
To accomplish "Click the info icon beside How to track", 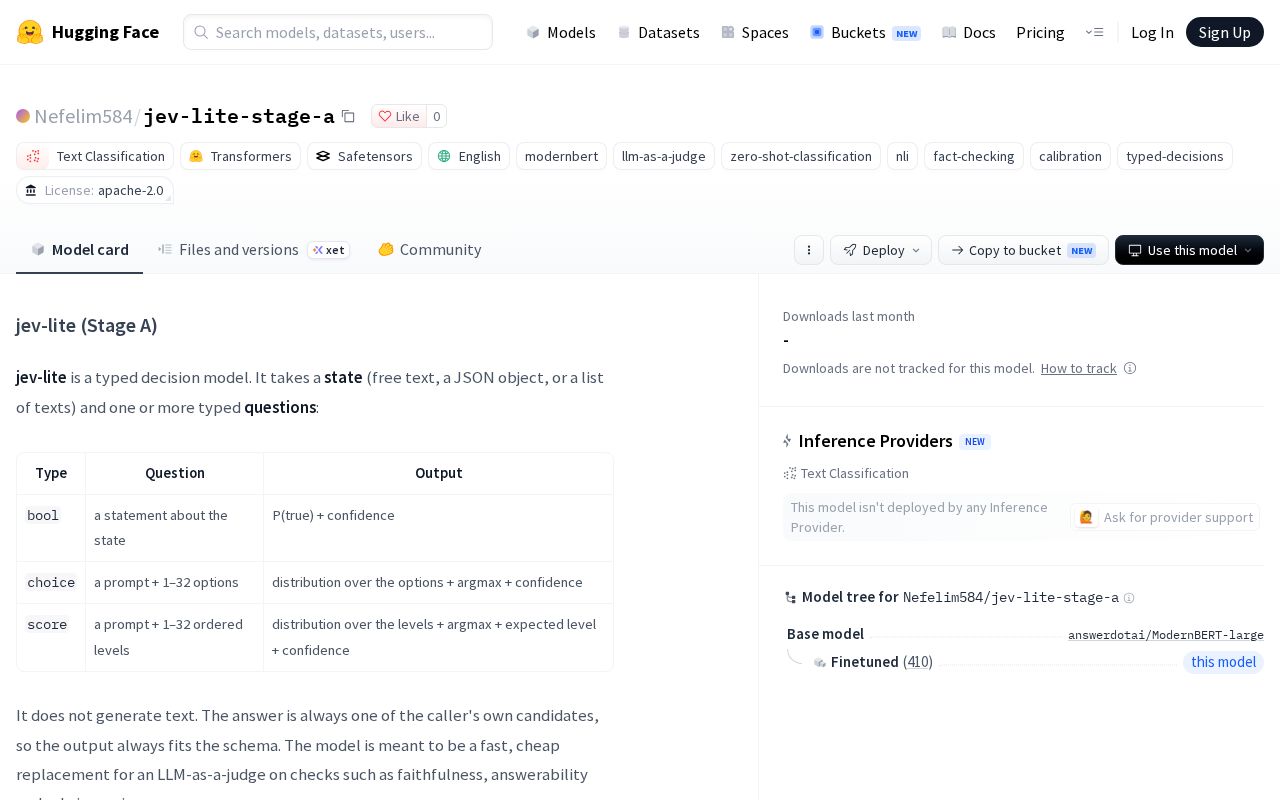I will 1130,368.
